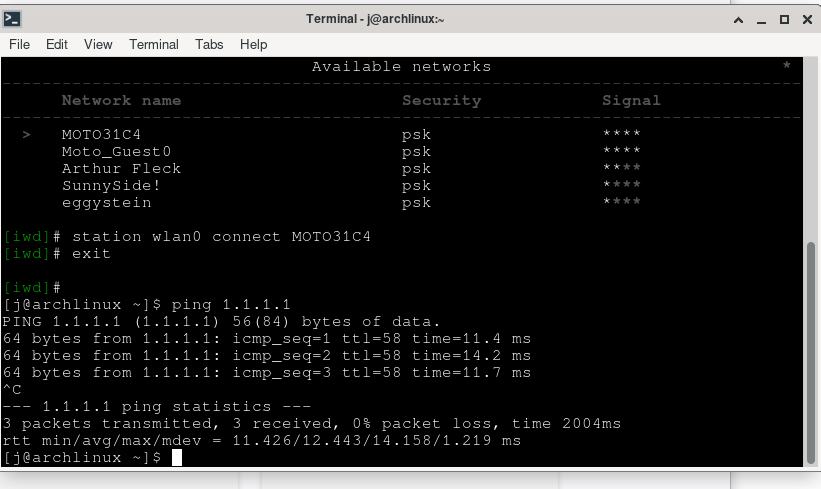Open the File menu
The width and height of the screenshot is (821, 489).
click(x=19, y=45)
